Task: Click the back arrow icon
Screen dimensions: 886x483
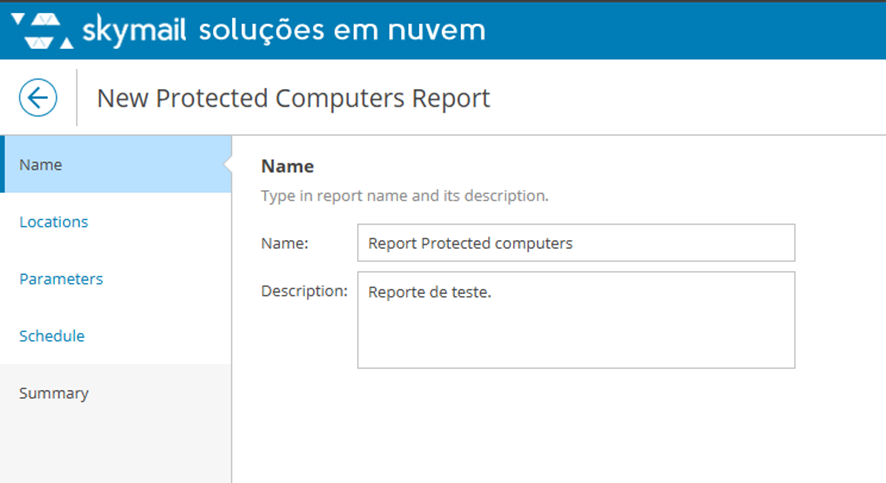Action: tap(38, 98)
